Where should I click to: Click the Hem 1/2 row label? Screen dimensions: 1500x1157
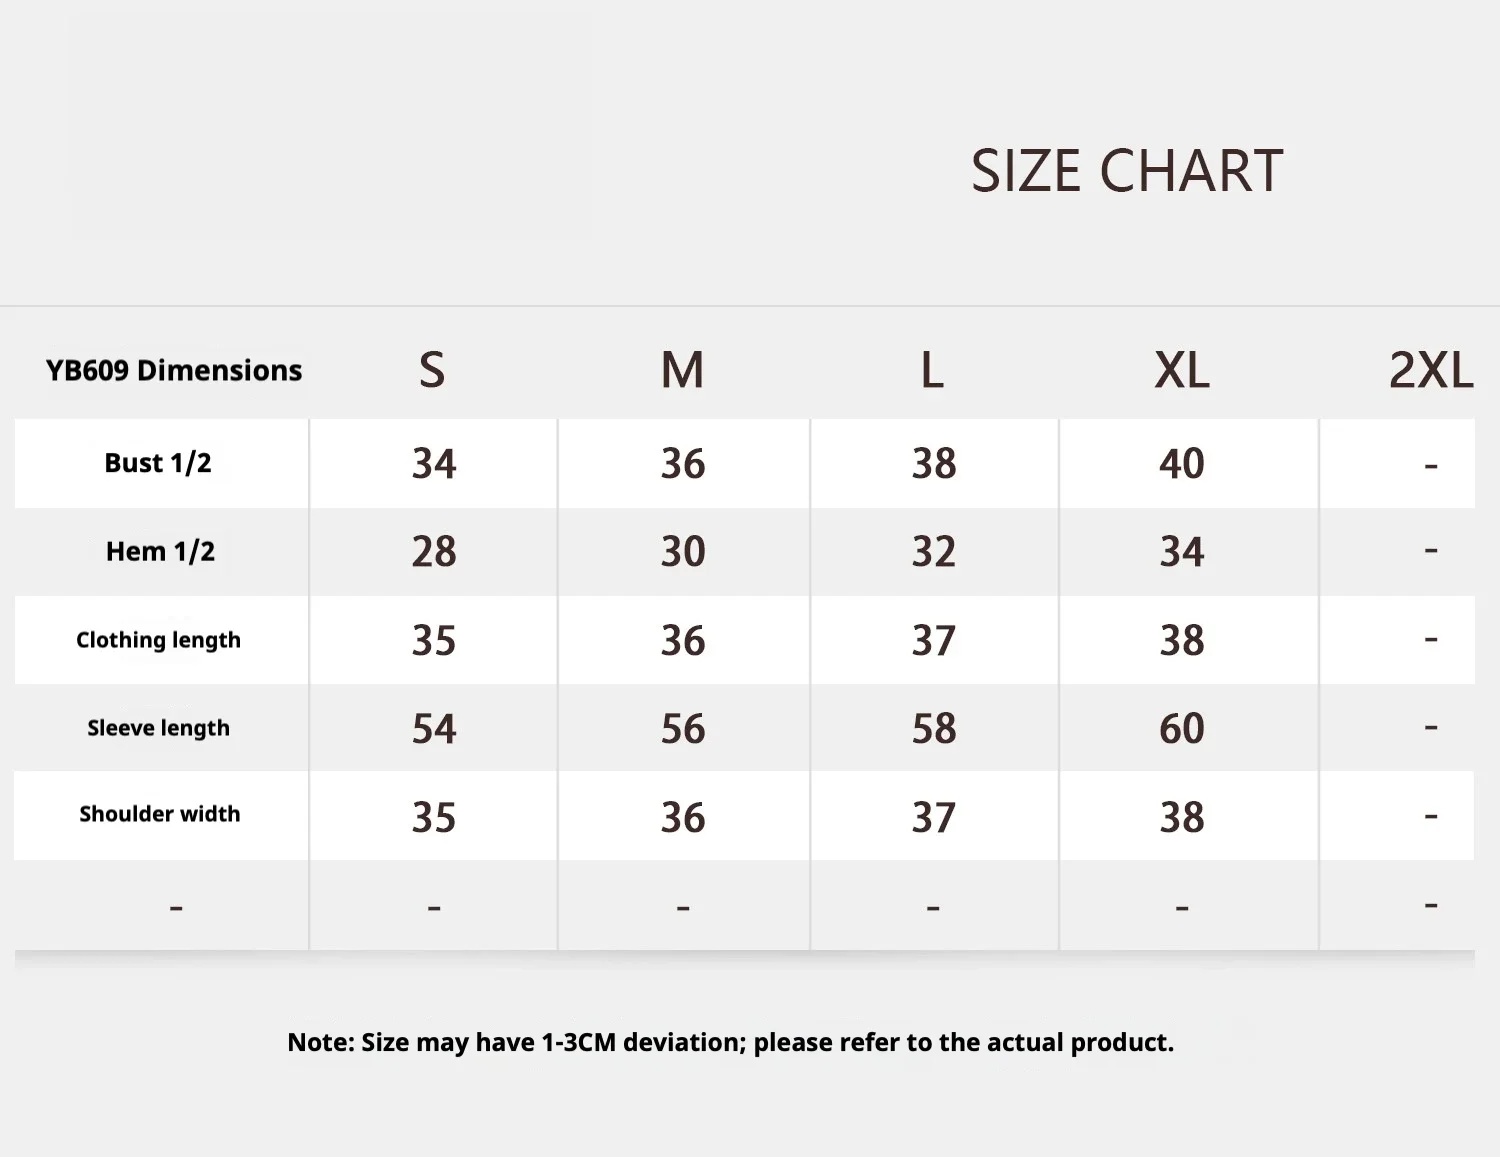pyautogui.click(x=160, y=551)
